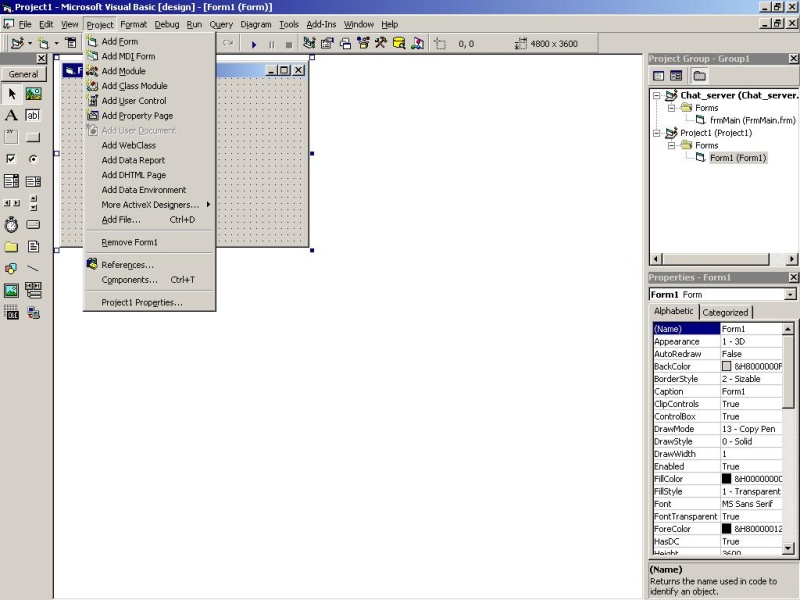This screenshot has width=800, height=600.
Task: Select frmMain (FrmMain.frm) in the project tree
Action: pos(753,120)
